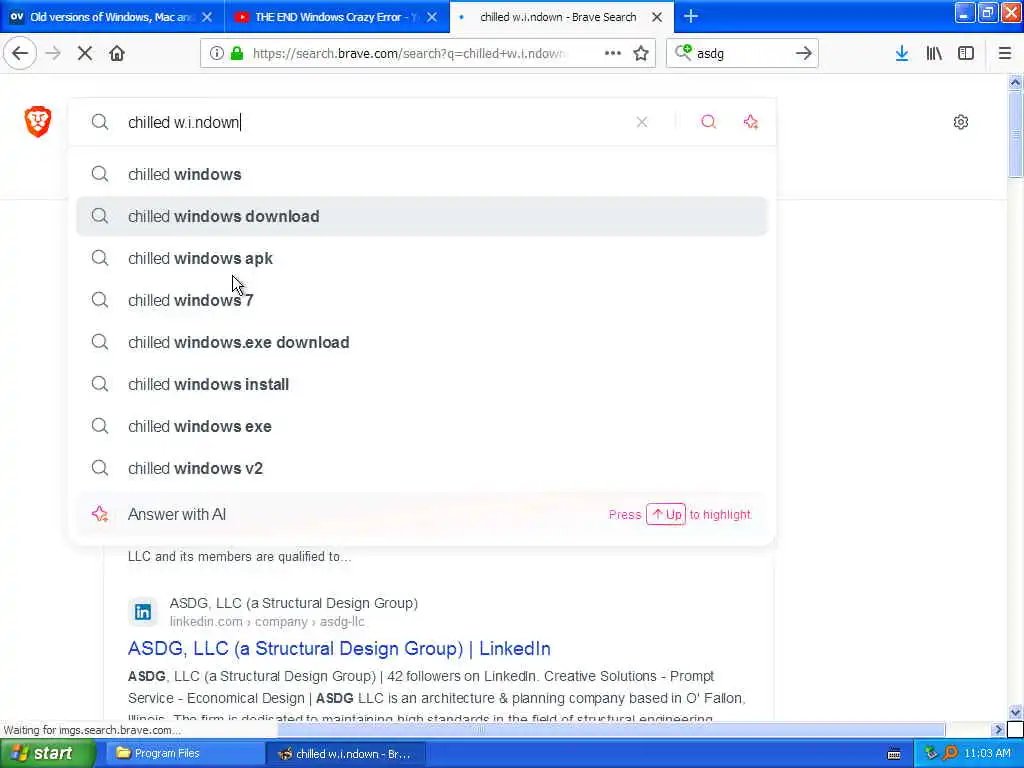Switch to Program Files taskbar window
1024x768 pixels.
tap(183, 753)
